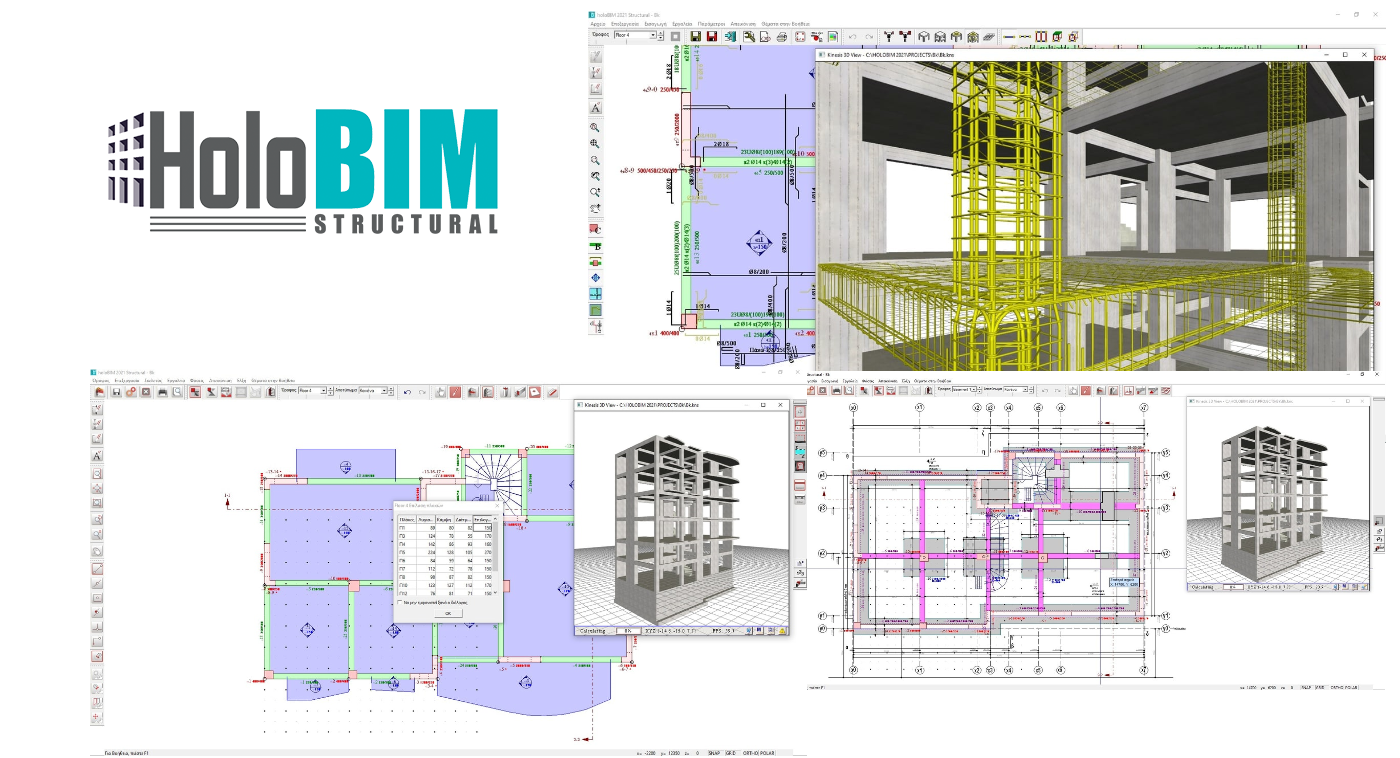Screen dimensions: 1400x758
Task: Open the Απεικόνιση menu in top window
Action: point(743,23)
